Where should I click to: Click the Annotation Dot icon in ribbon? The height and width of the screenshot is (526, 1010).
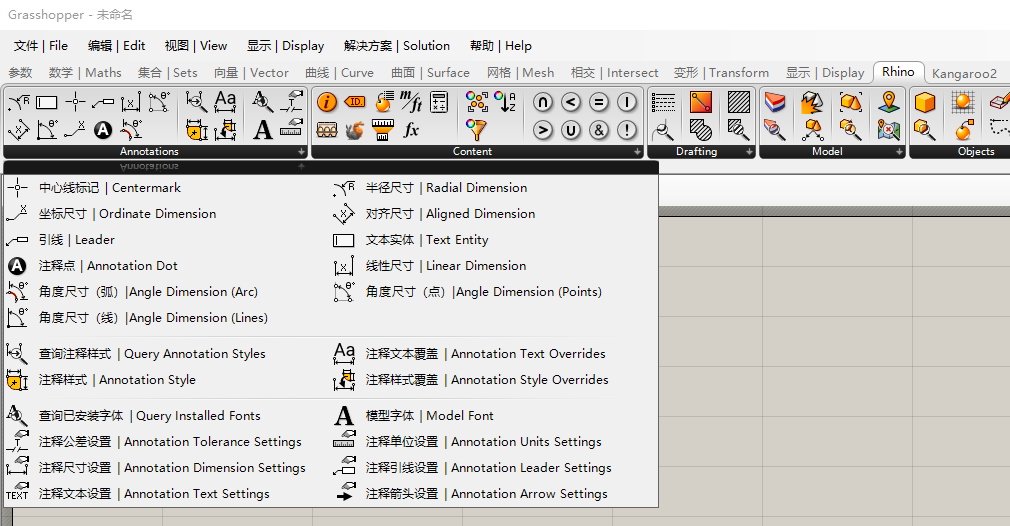[103, 130]
